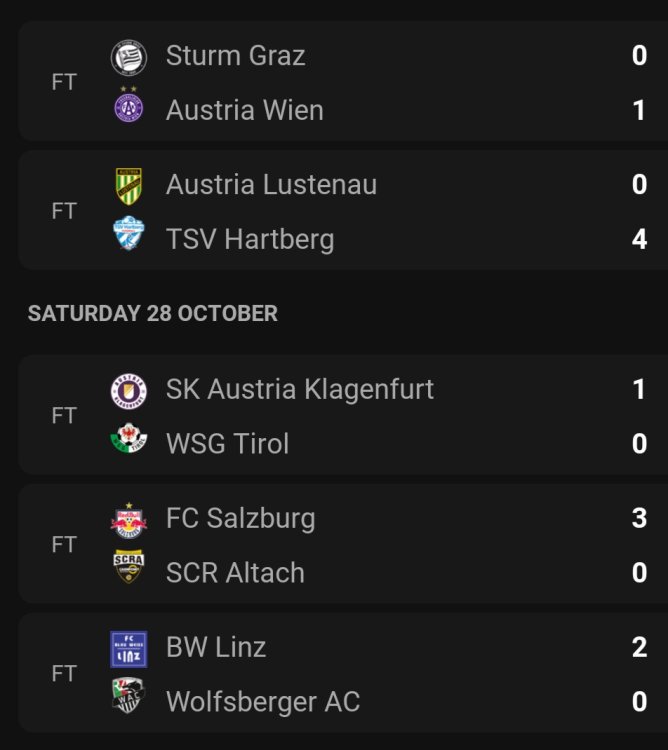Tap the Austria Lustenau team logo
Screen dimensions: 668x750
tap(128, 186)
